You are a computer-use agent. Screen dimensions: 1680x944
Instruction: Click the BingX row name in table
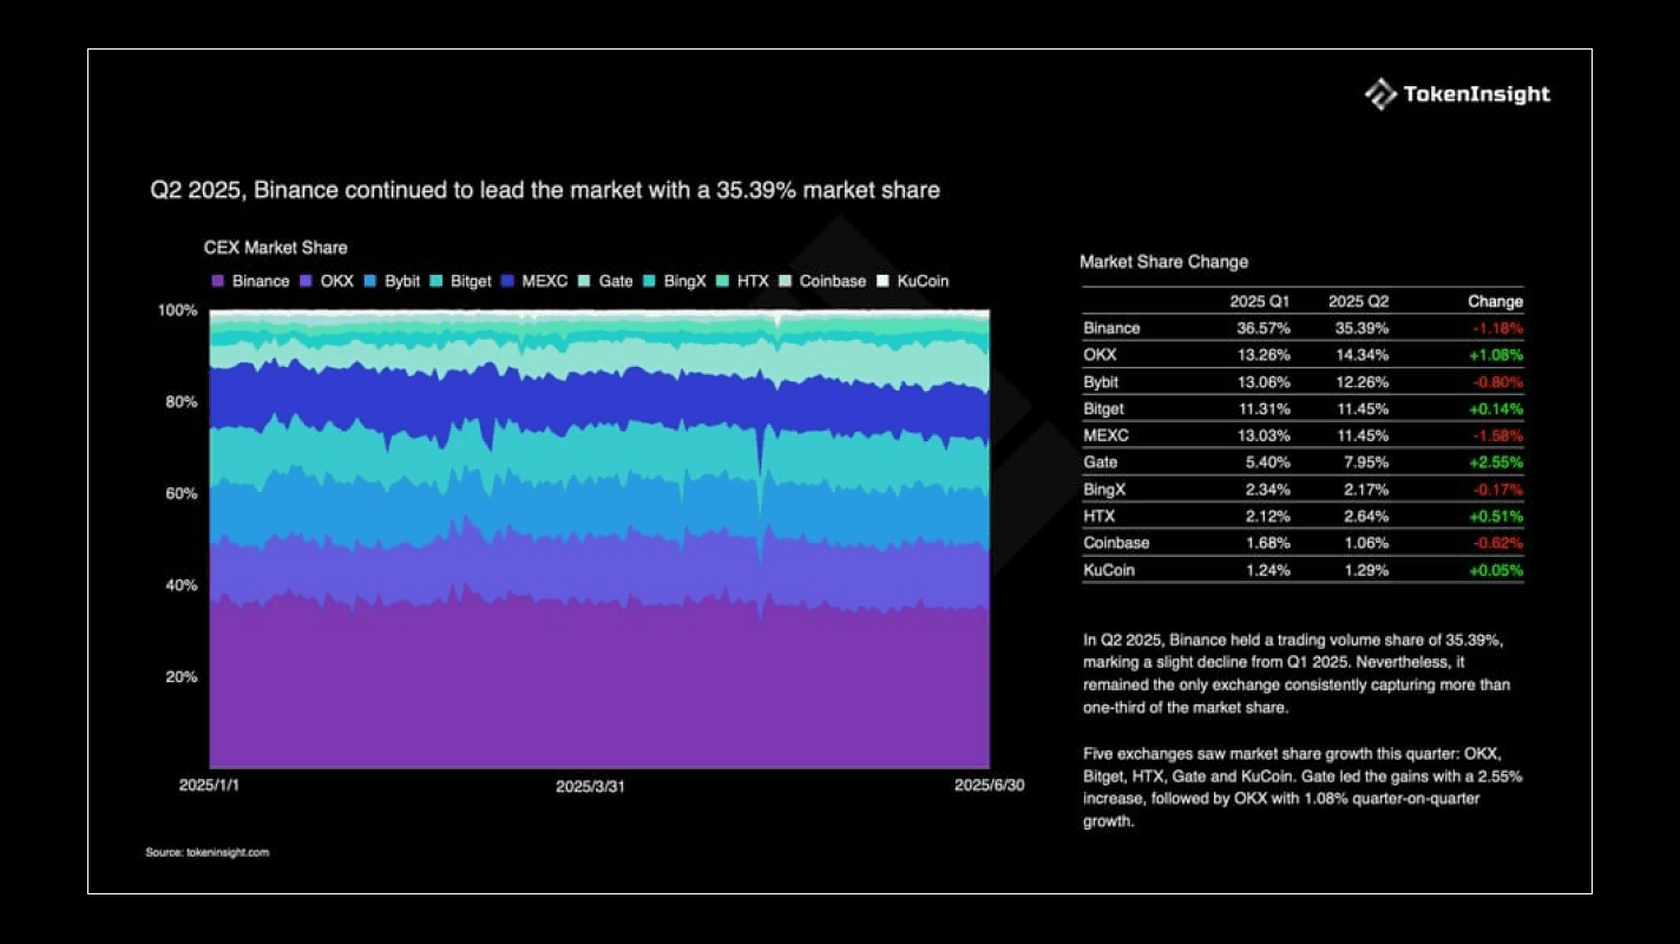click(1104, 489)
